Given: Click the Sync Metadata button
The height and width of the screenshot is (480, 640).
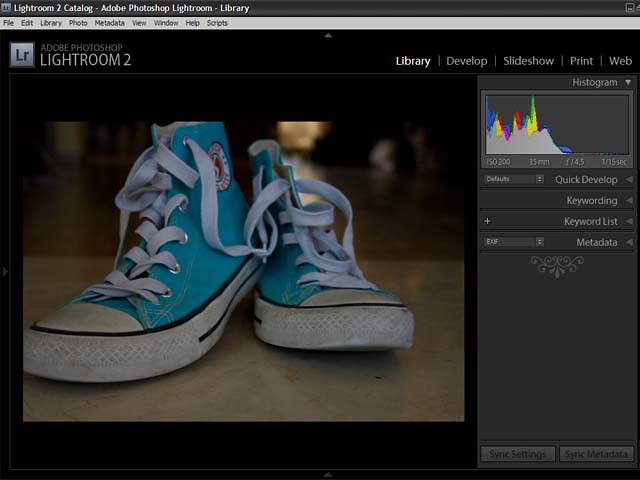Looking at the screenshot, I should 596,454.
